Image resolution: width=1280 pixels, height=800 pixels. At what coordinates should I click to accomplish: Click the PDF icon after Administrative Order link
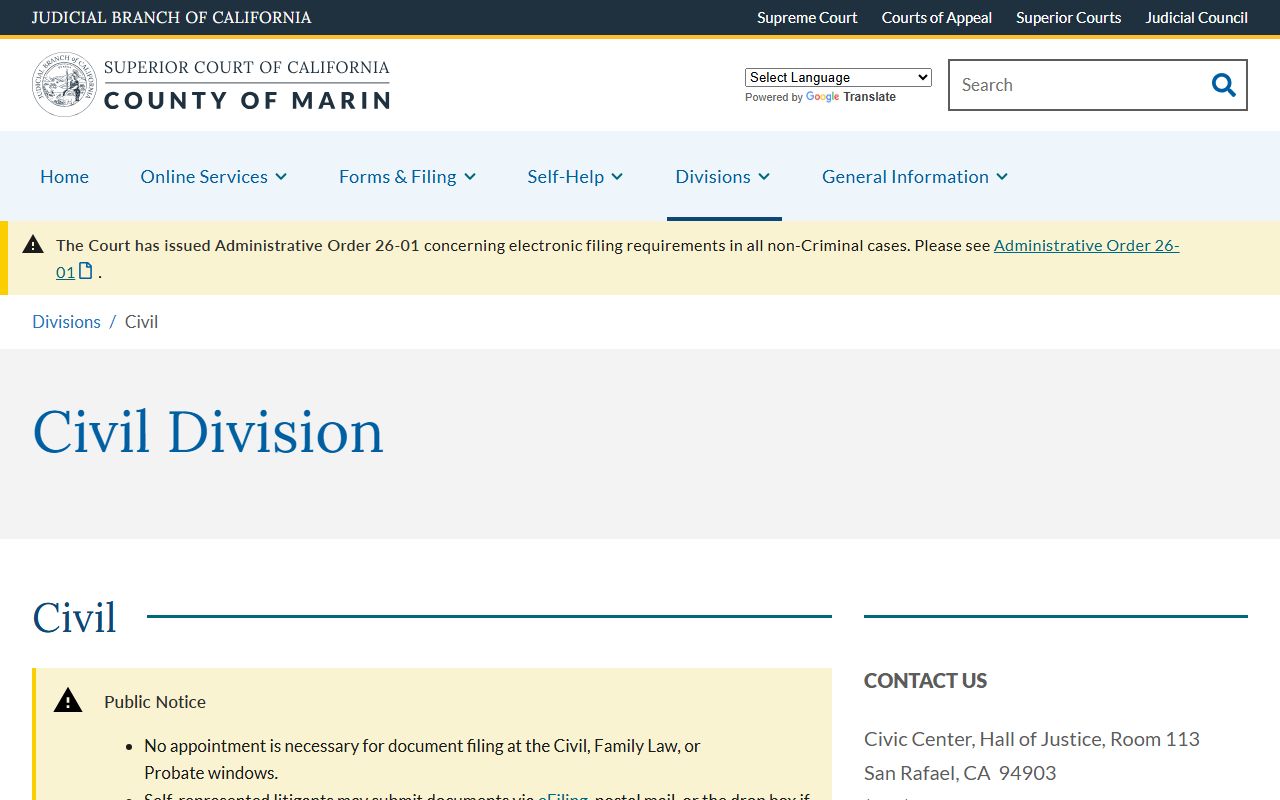click(86, 271)
